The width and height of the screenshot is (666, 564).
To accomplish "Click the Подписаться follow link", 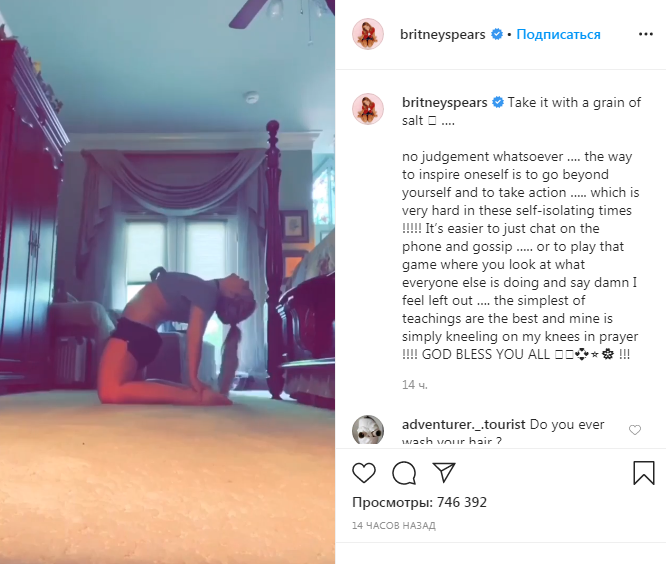I will [x=558, y=34].
